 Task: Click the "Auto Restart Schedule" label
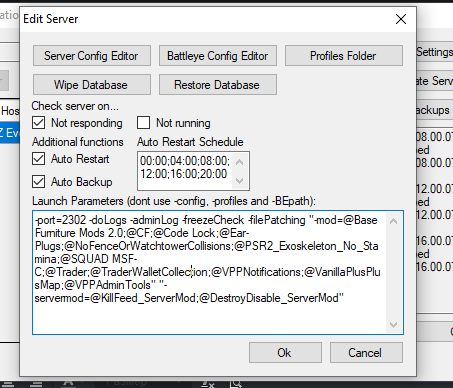190,142
